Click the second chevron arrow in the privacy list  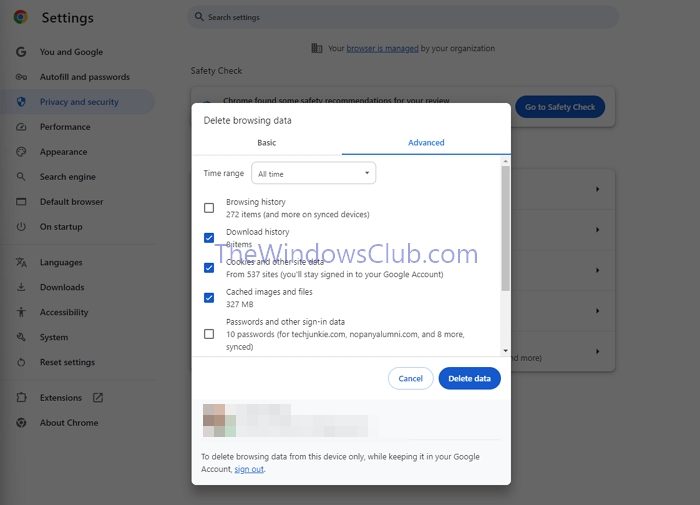597,230
